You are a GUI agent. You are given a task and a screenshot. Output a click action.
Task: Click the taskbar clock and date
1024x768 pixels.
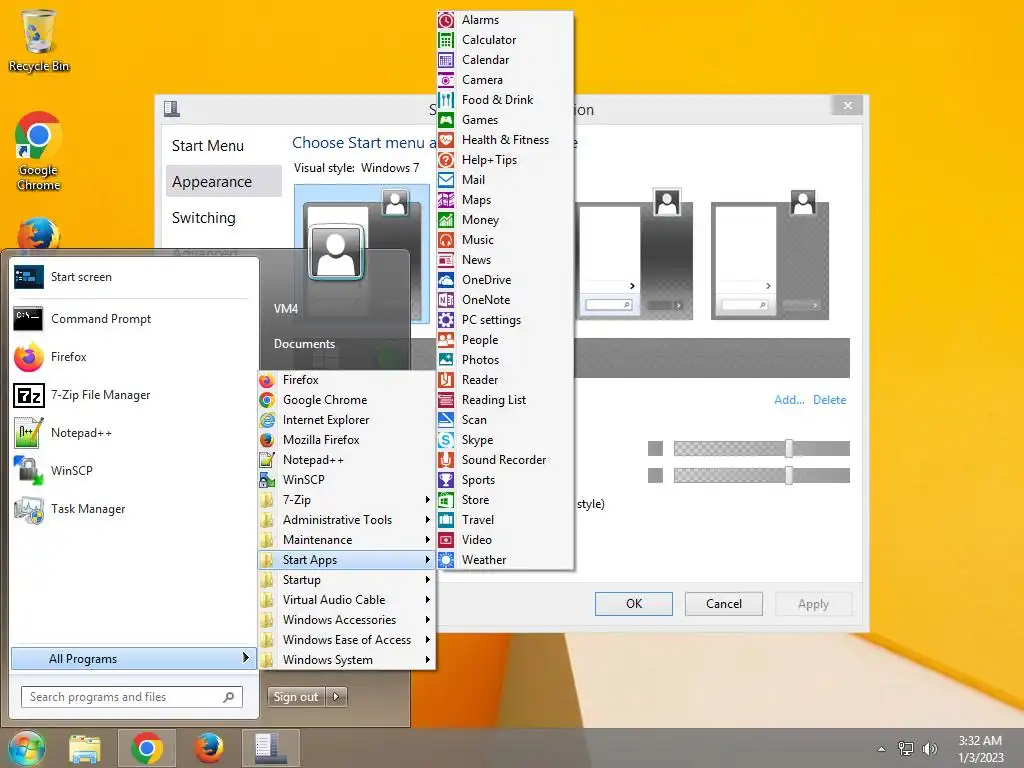click(x=980, y=749)
